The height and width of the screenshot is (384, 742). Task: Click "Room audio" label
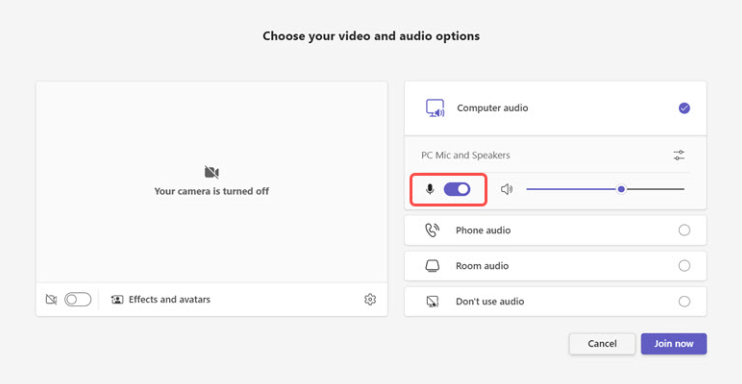482,266
